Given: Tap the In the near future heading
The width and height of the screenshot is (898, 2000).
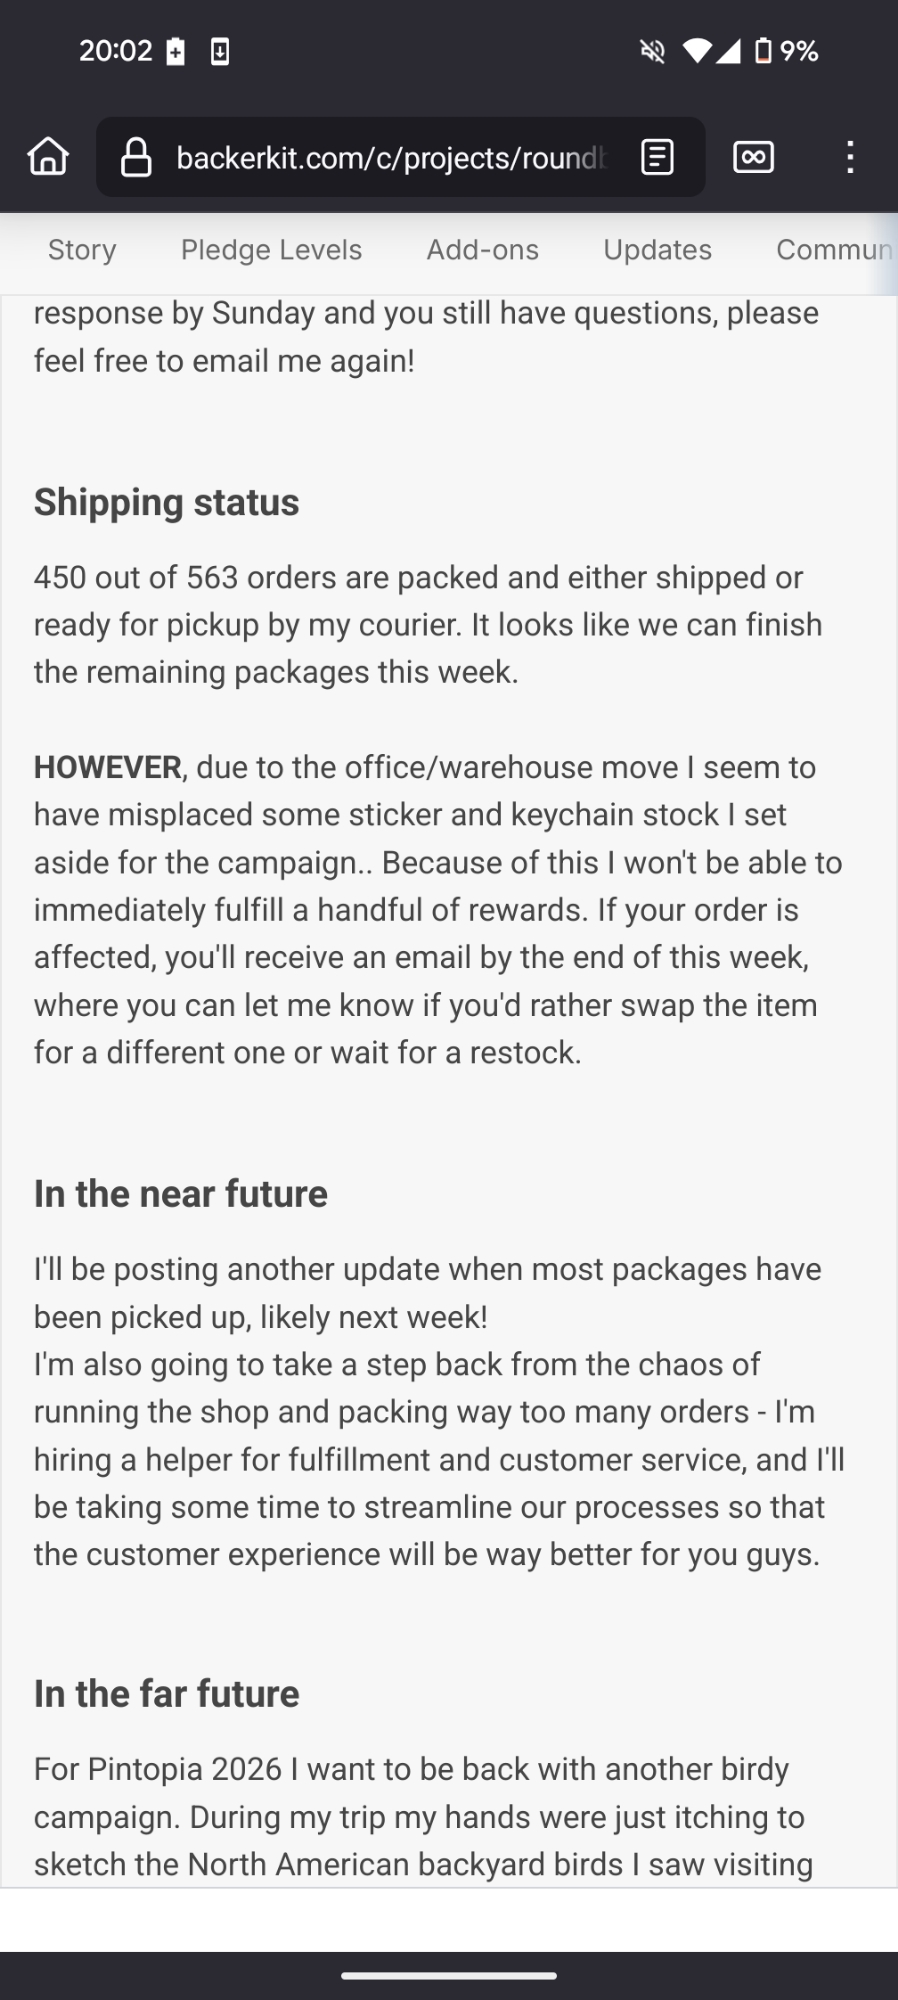Looking at the screenshot, I should tap(181, 1194).
